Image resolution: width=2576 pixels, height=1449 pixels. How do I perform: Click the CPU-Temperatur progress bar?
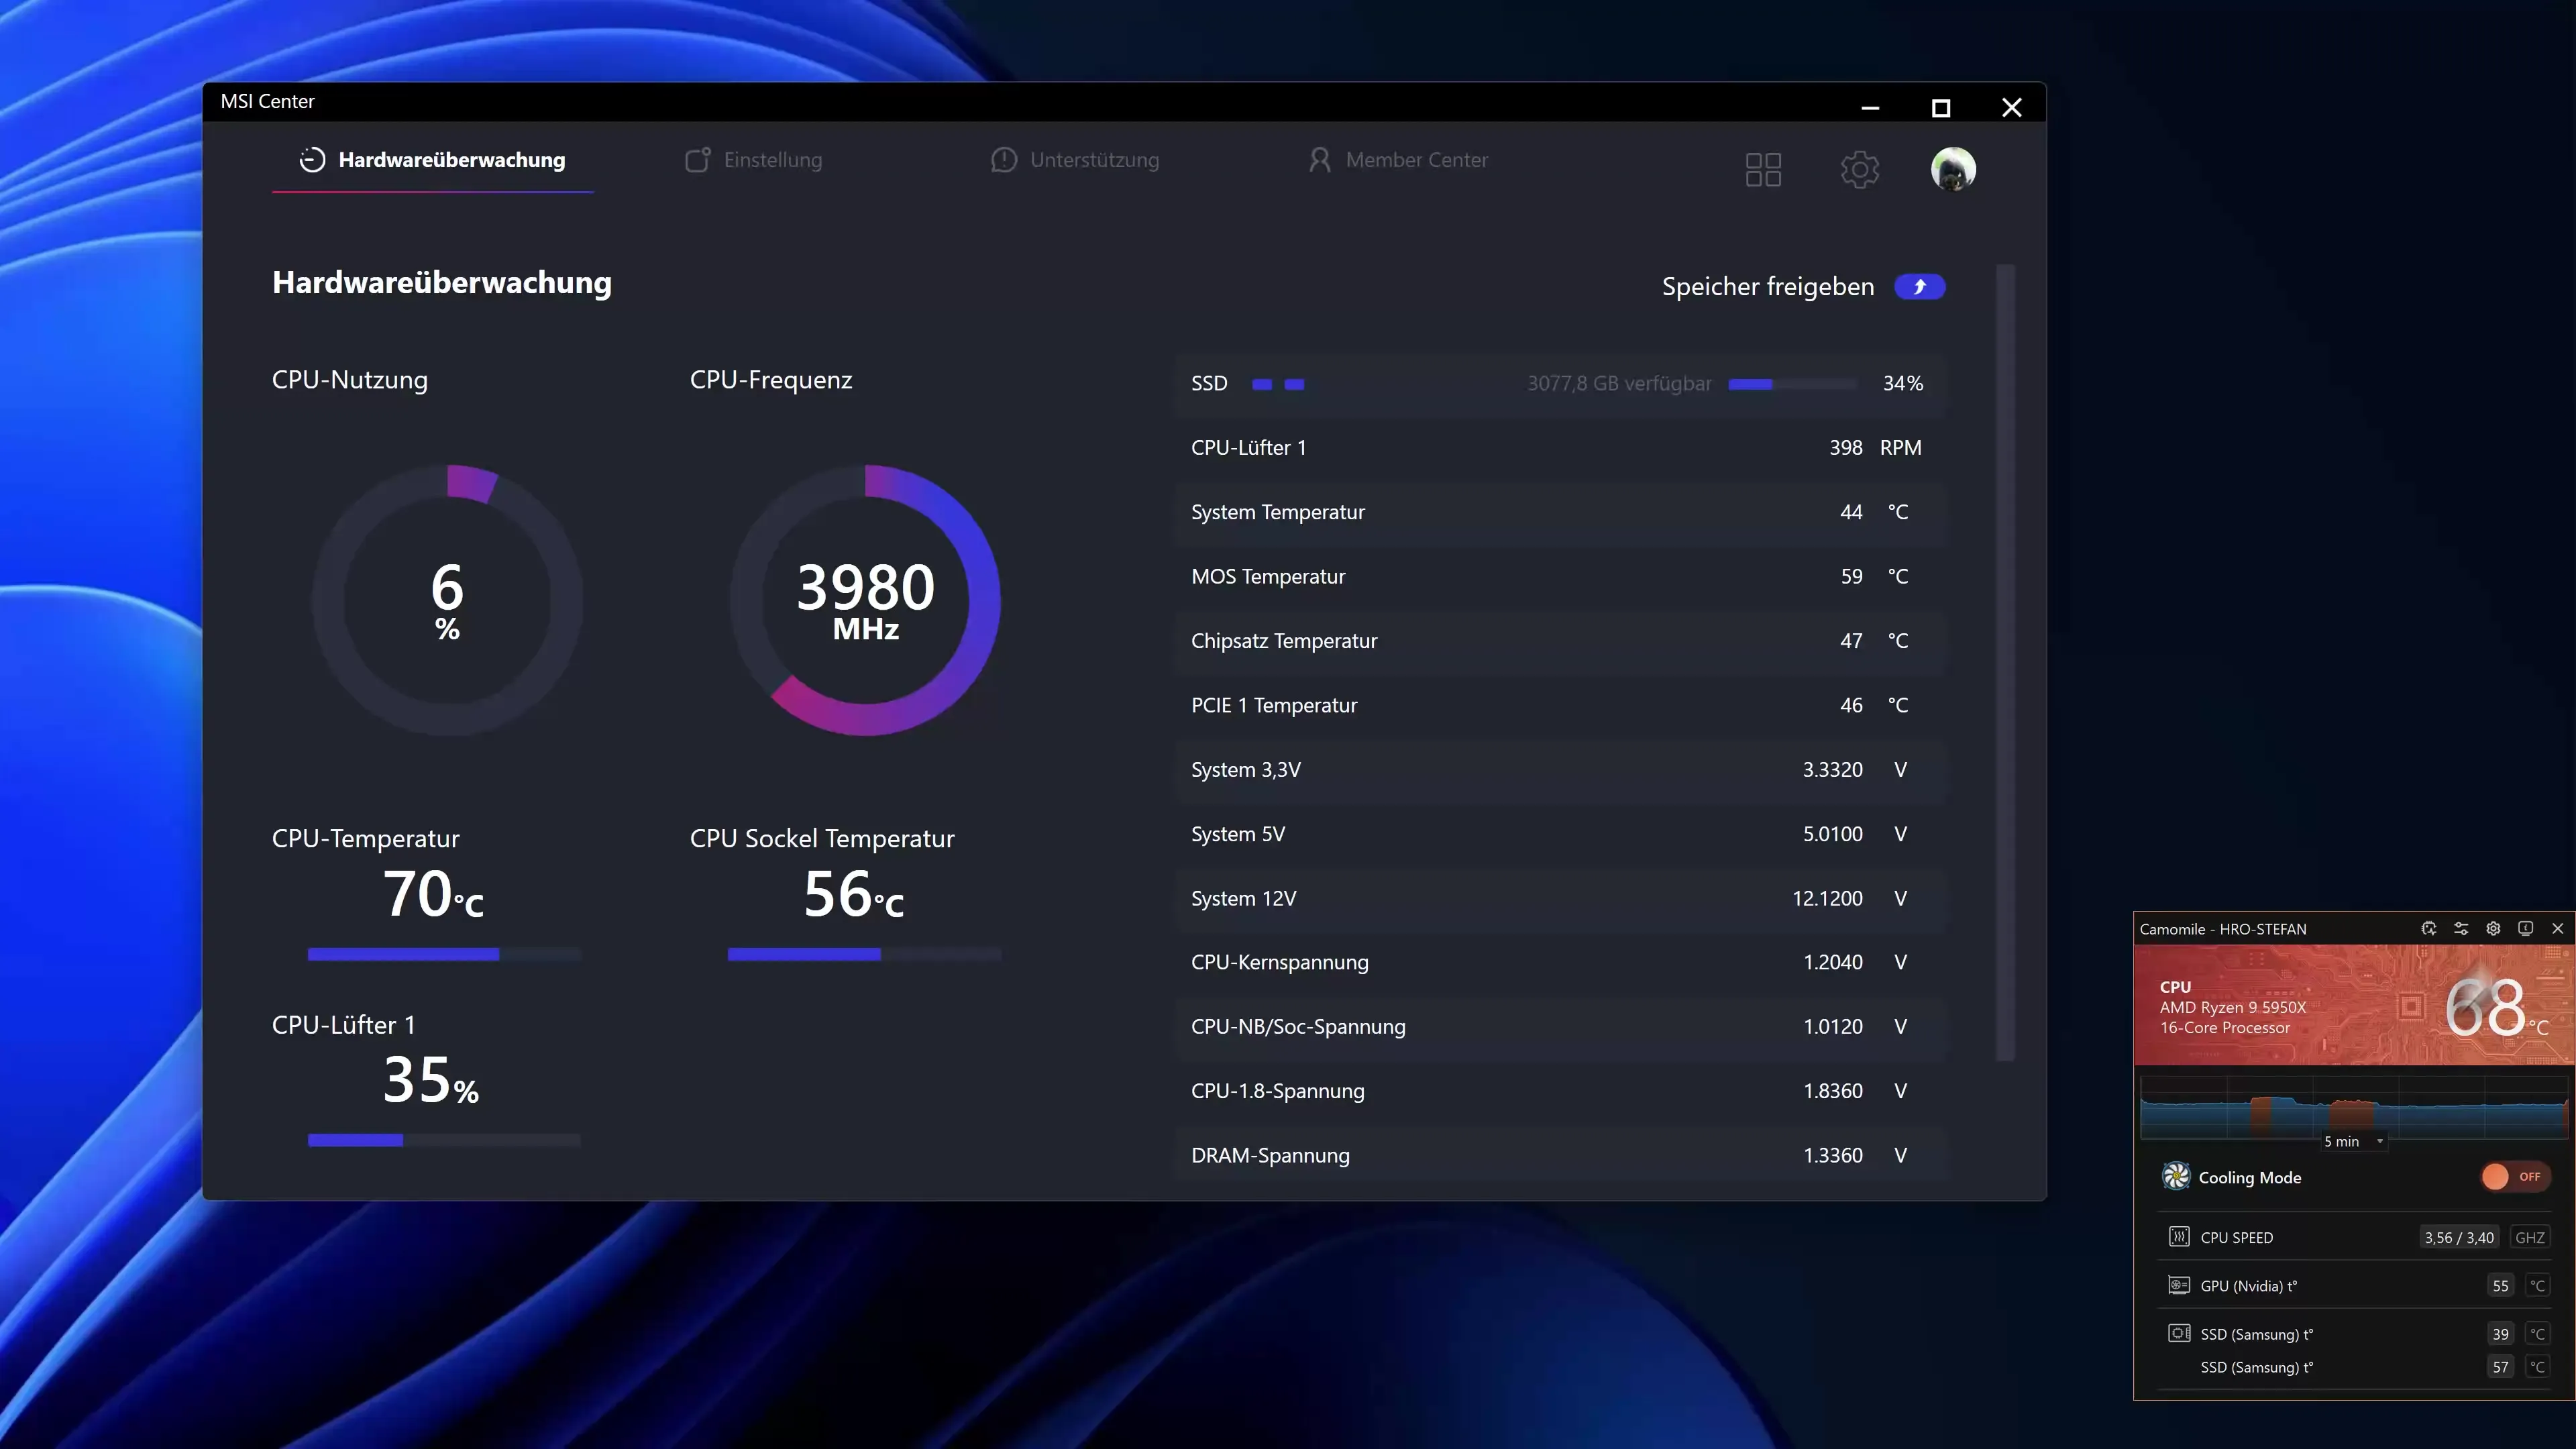tap(443, 954)
